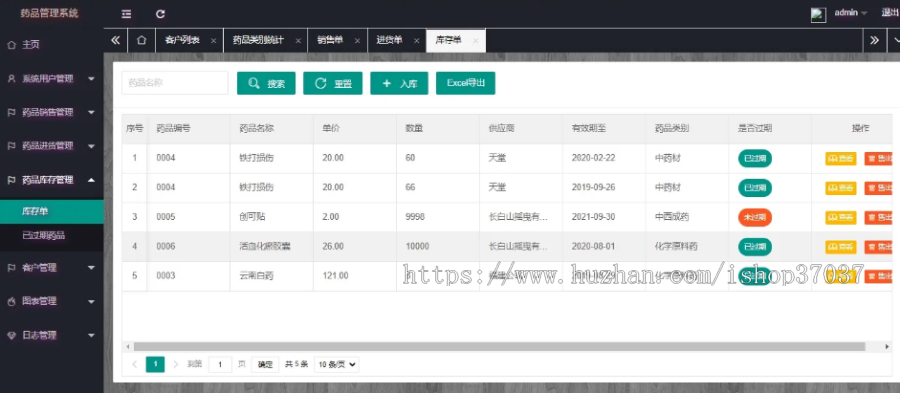Click the 药品管理系统 title logo
This screenshot has width=900, height=393.
[49, 13]
